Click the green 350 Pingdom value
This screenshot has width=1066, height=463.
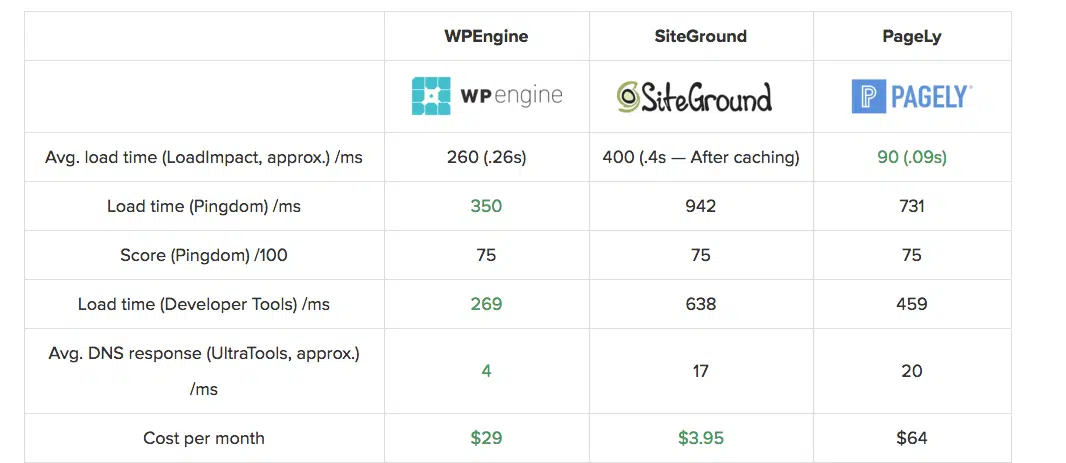(x=486, y=206)
